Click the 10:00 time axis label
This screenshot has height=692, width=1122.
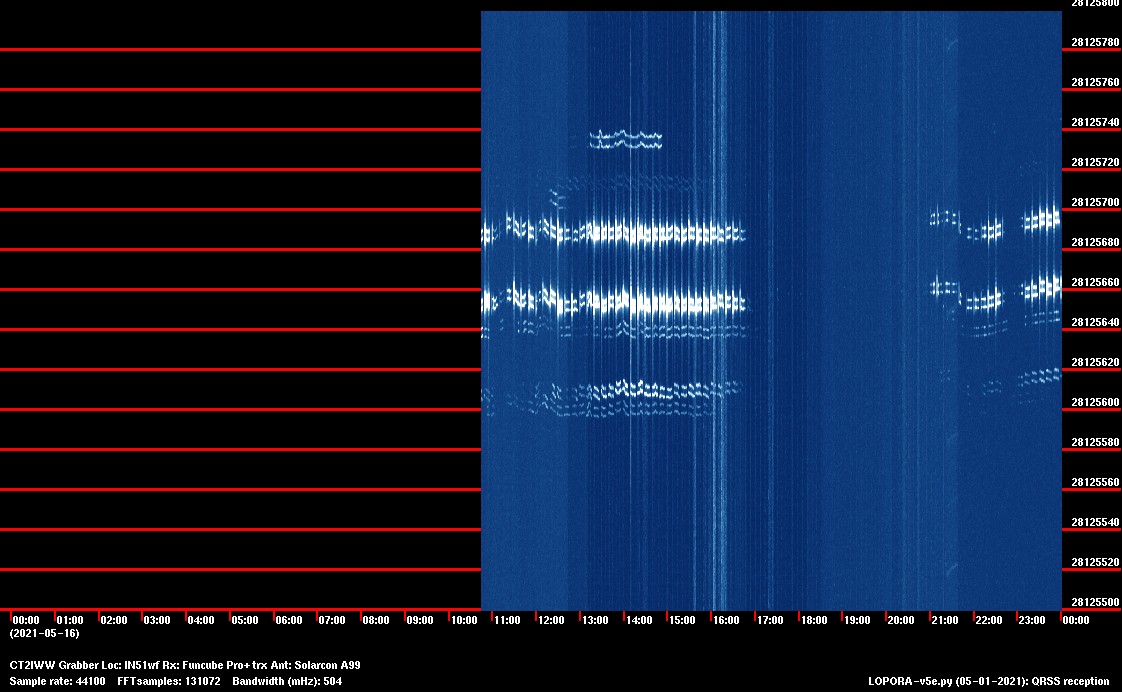pyautogui.click(x=464, y=620)
